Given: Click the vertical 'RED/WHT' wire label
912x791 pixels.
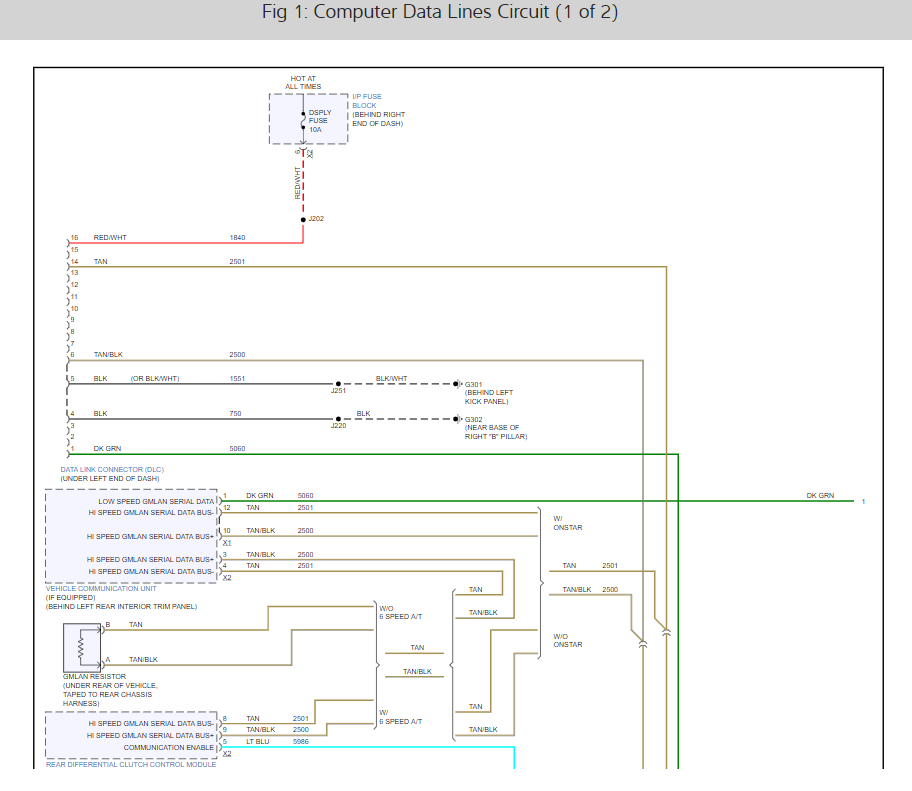Looking at the screenshot, I should (297, 183).
